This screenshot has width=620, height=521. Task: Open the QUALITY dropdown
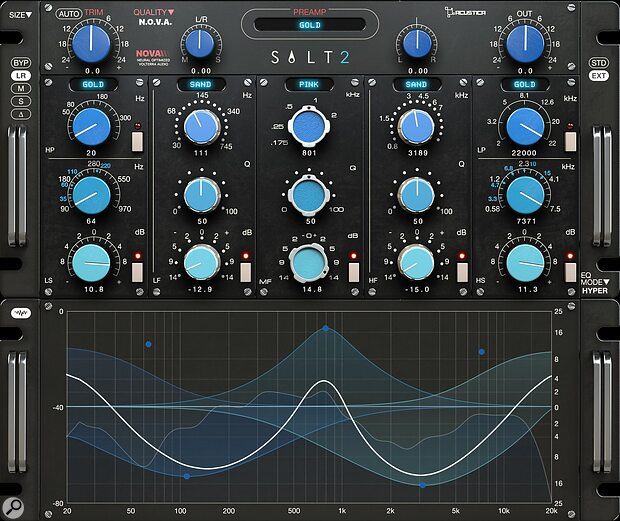[154, 12]
